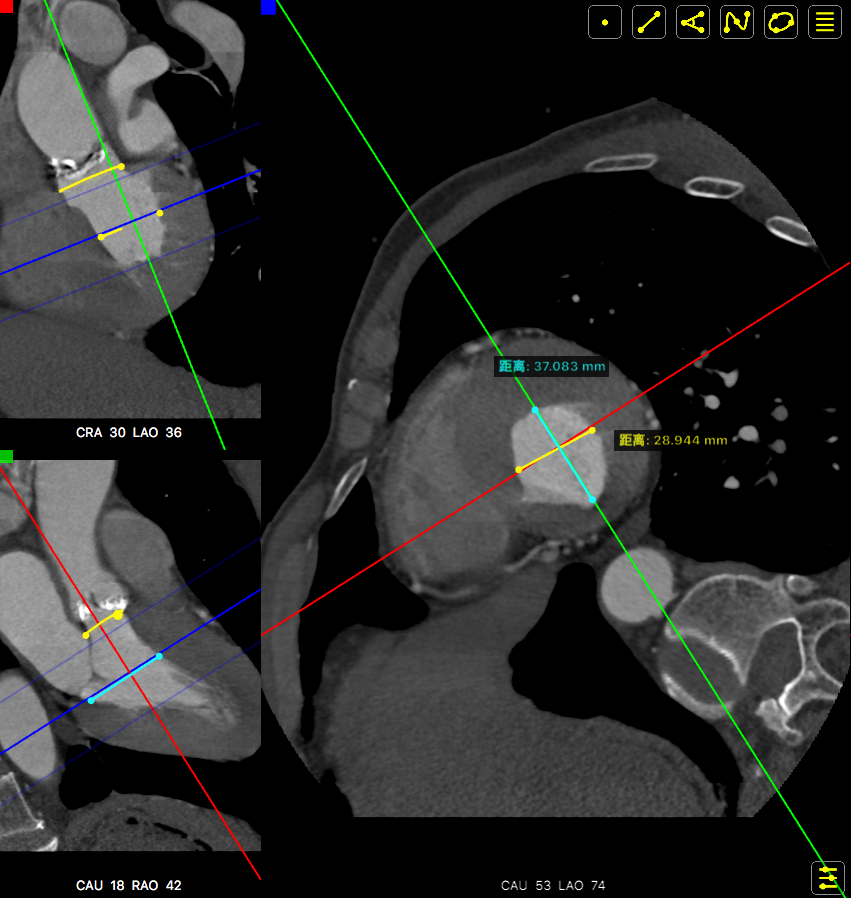
Task: Click the yellow line's left endpoint in main view
Action: point(518,469)
